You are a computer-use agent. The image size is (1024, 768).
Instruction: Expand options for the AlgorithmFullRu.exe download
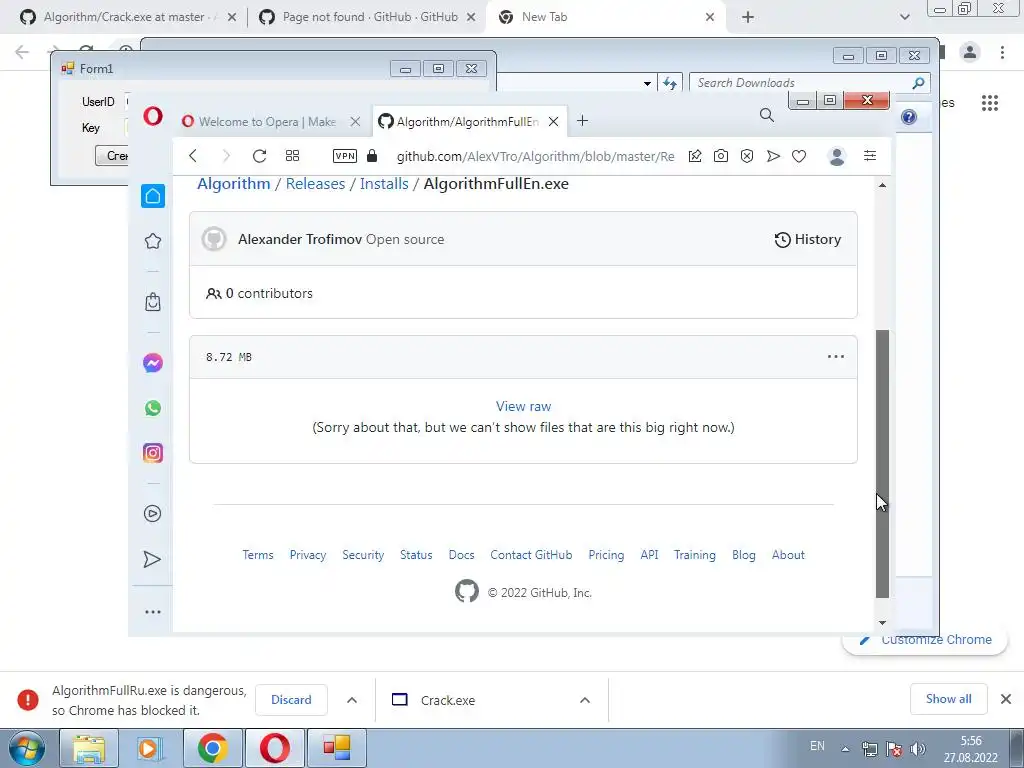[352, 700]
